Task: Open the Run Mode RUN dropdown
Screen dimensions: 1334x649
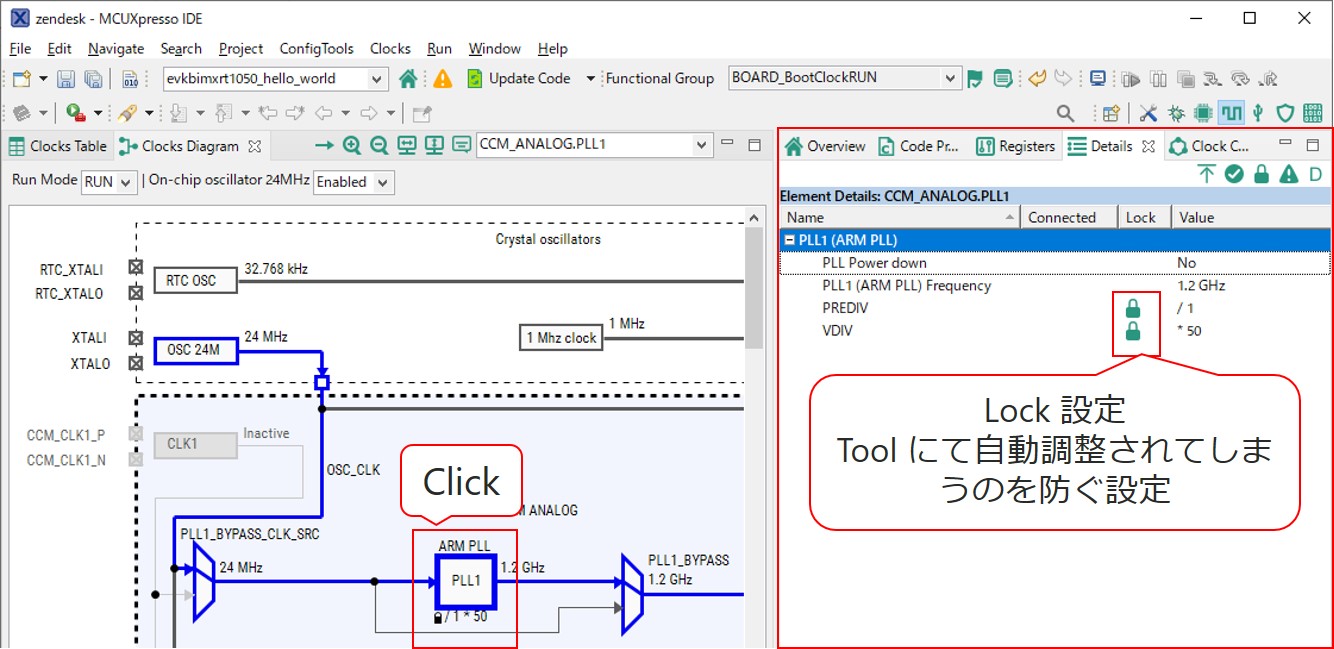Action: 126,182
